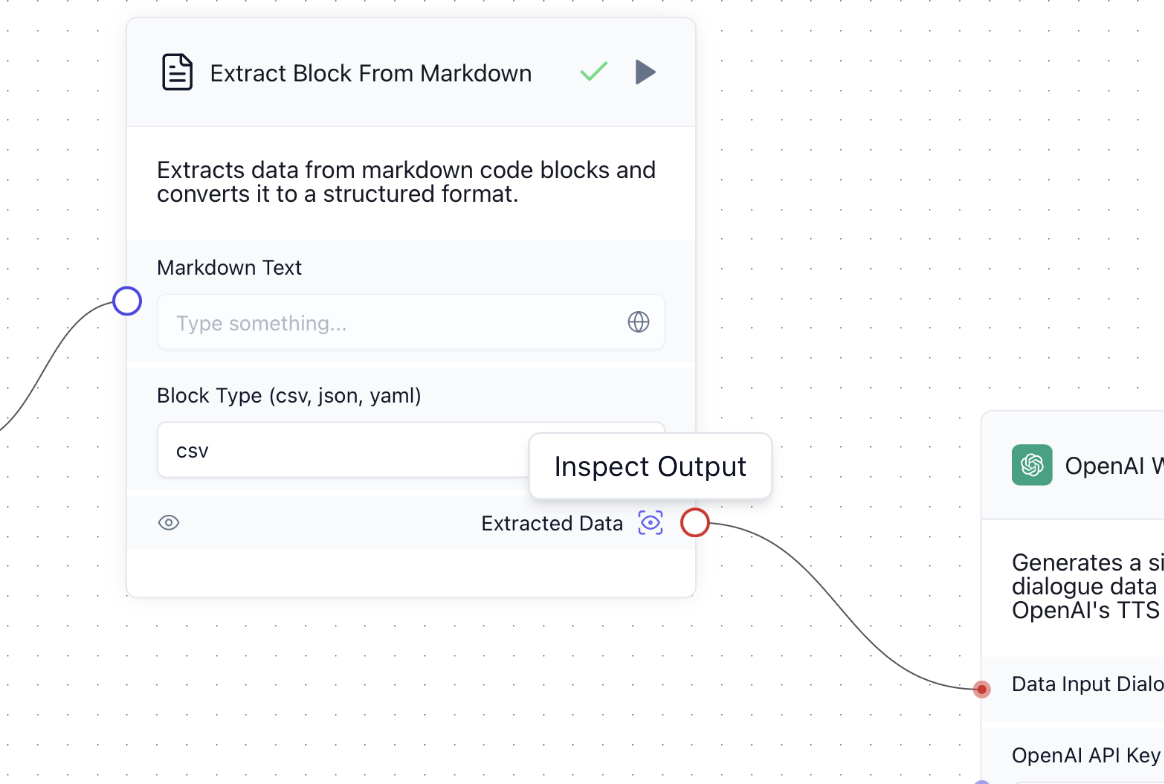Select the Extract Block From Markdown title

point(371,74)
